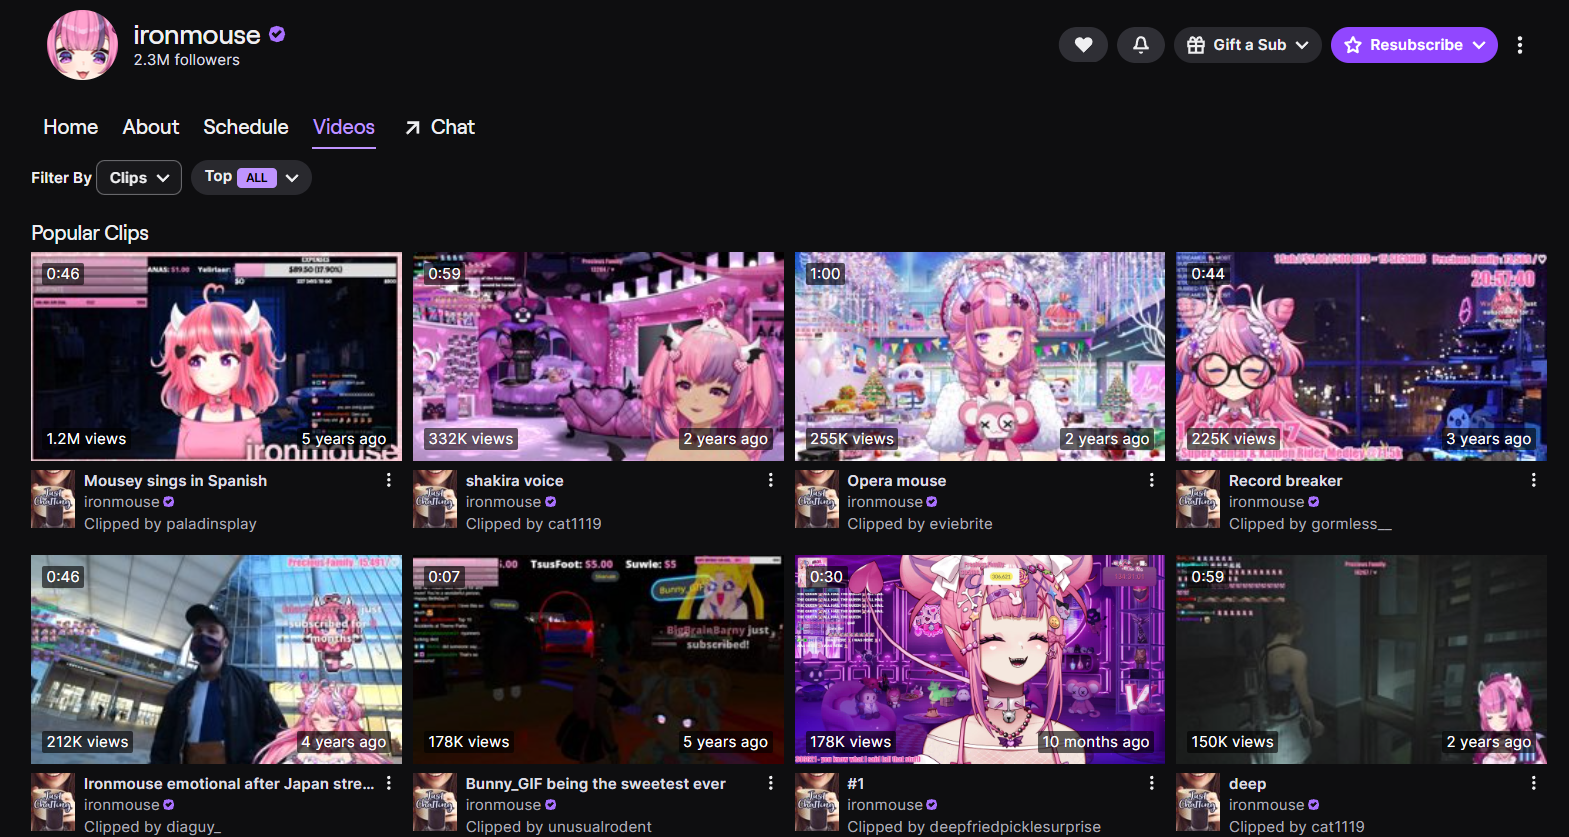
Task: Play the Mousey sings in Spanish clip thumbnail
Action: pos(216,357)
